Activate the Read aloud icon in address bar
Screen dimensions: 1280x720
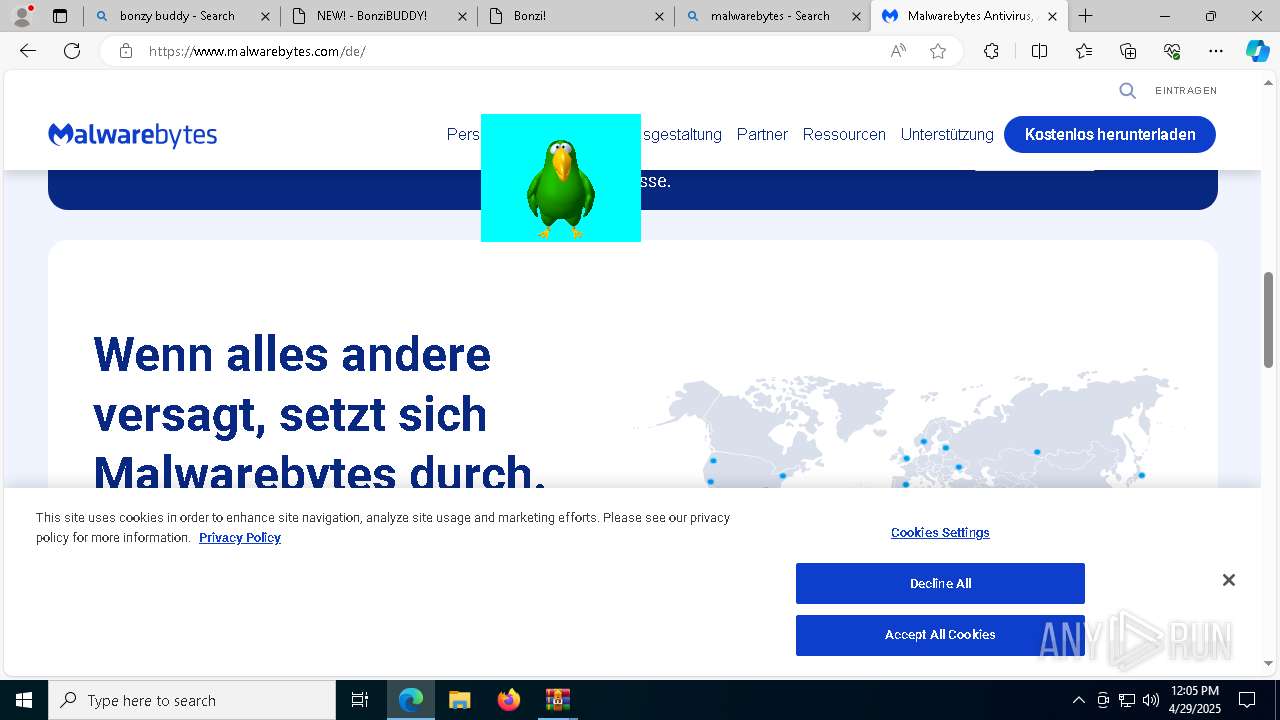(898, 51)
